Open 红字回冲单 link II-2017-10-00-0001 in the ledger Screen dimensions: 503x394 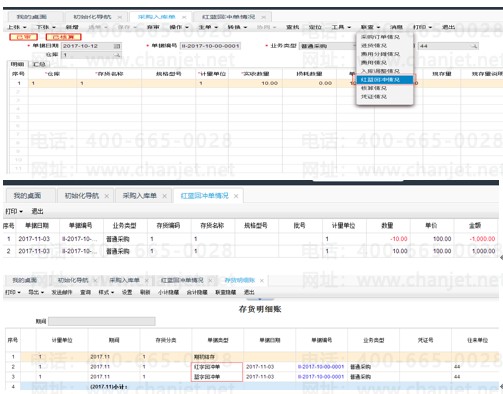tap(321, 367)
